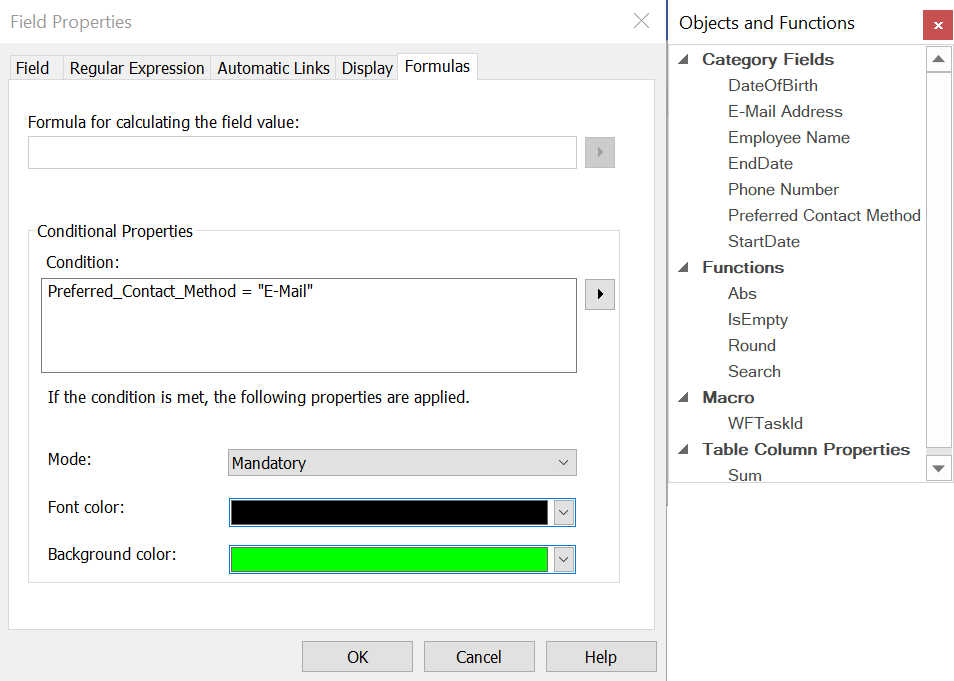Screen dimensions: 954x681
Task: Collapse the Functions section
Action: 684,267
